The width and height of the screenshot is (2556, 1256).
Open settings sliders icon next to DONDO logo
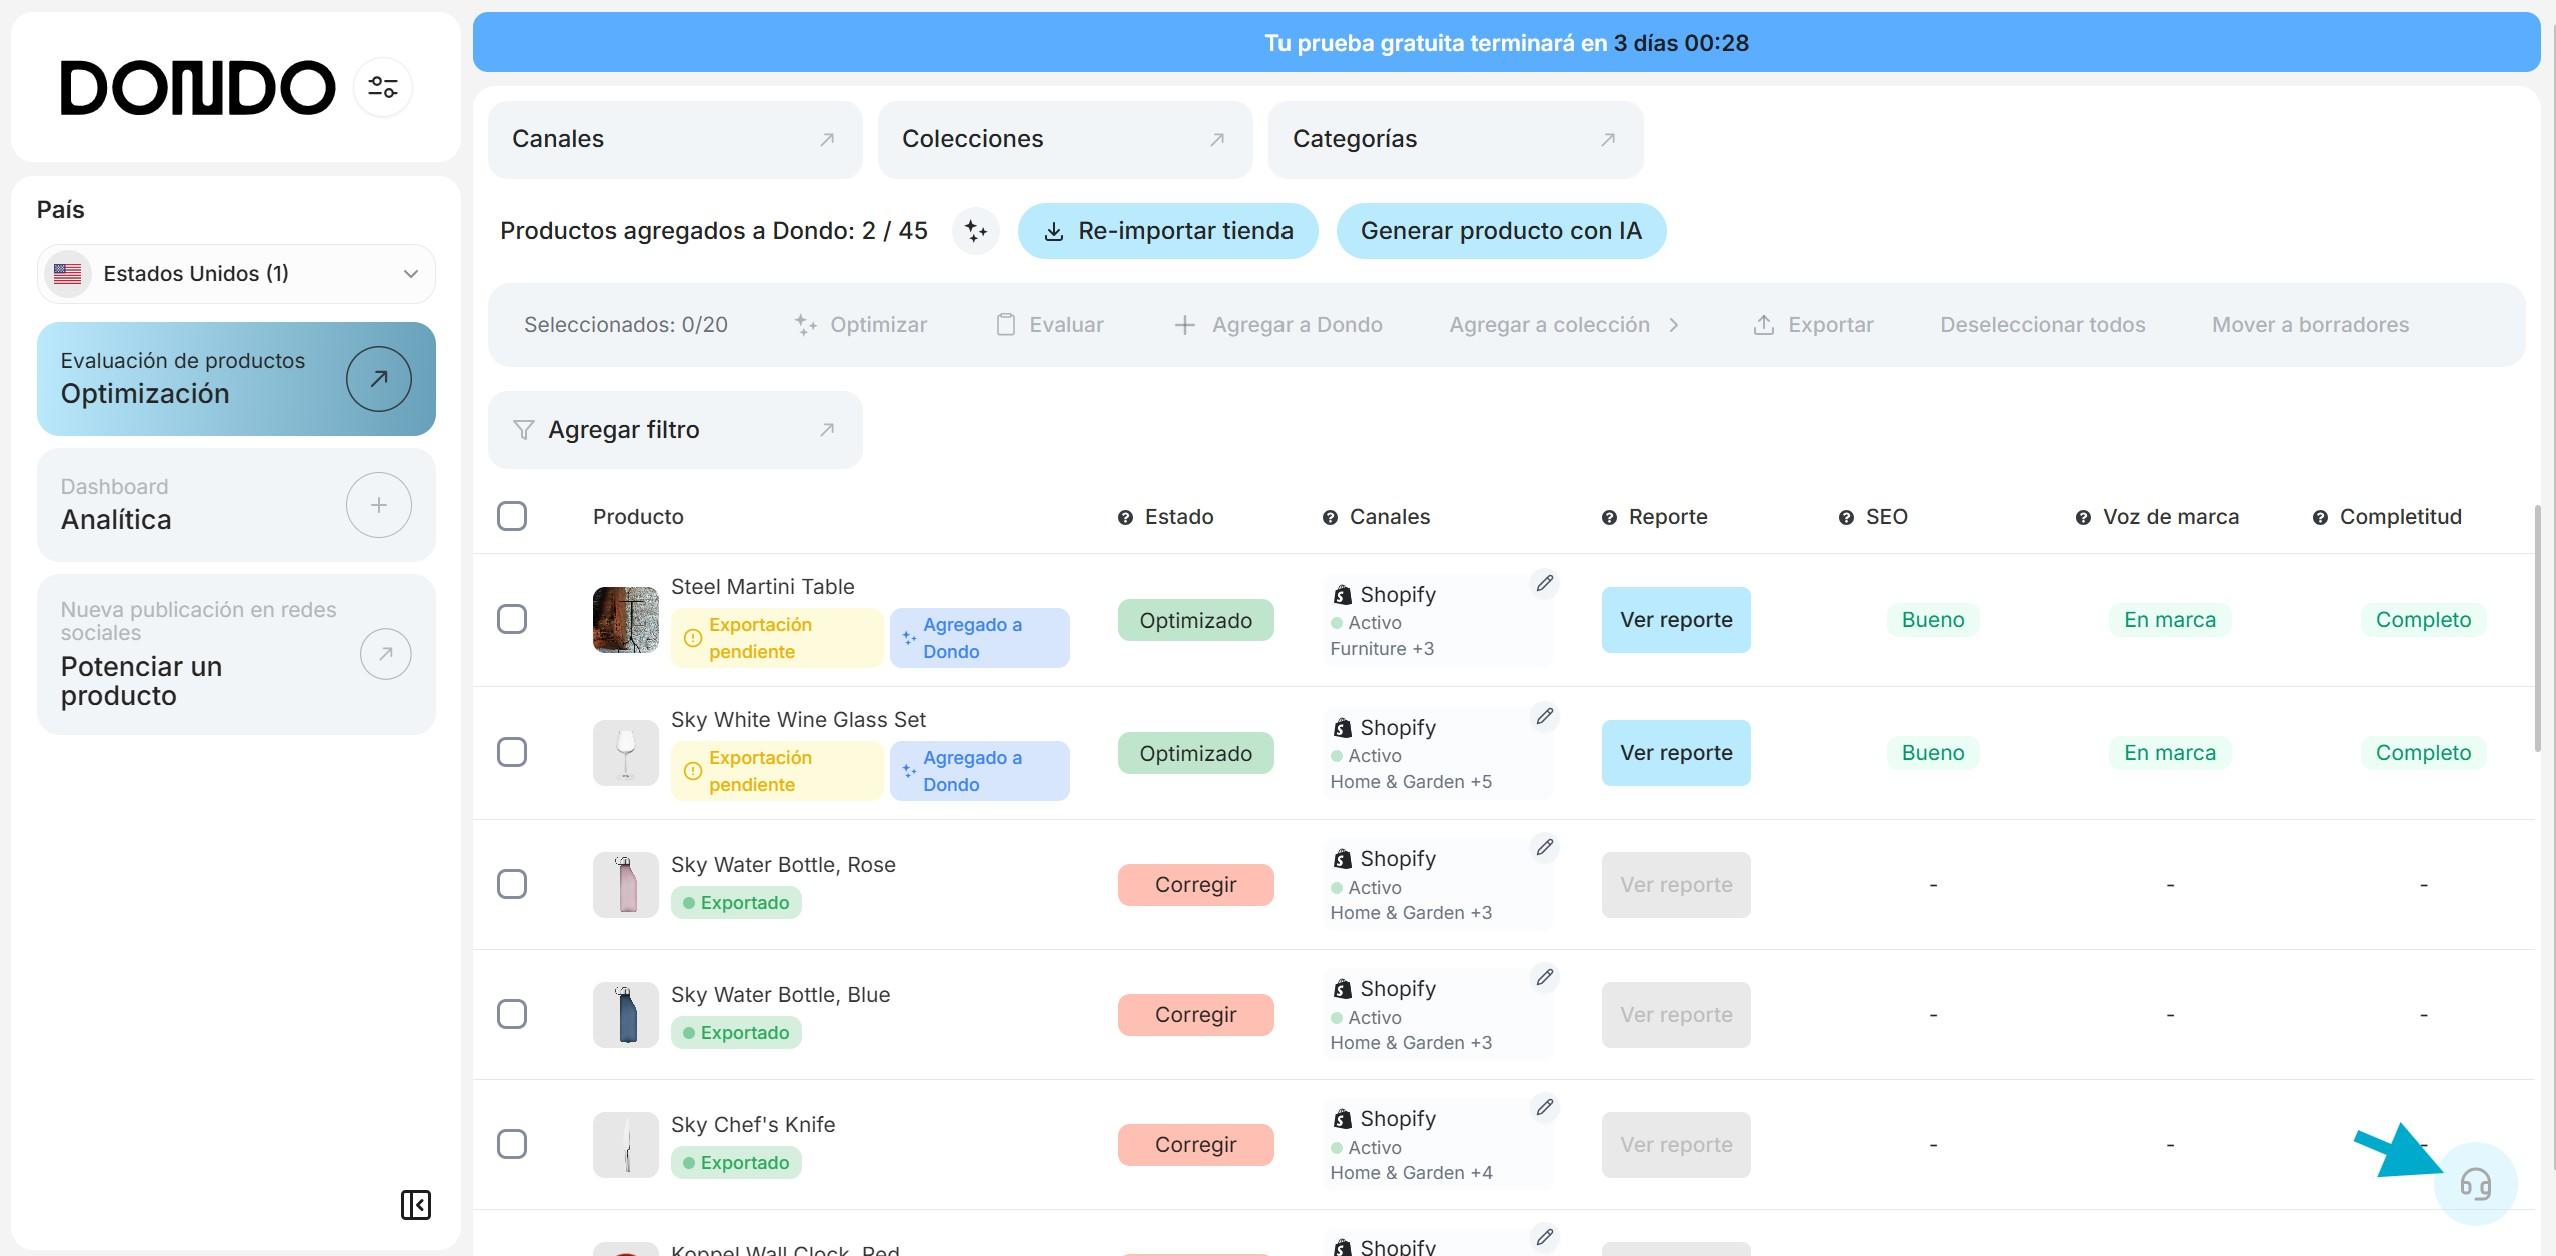(382, 87)
